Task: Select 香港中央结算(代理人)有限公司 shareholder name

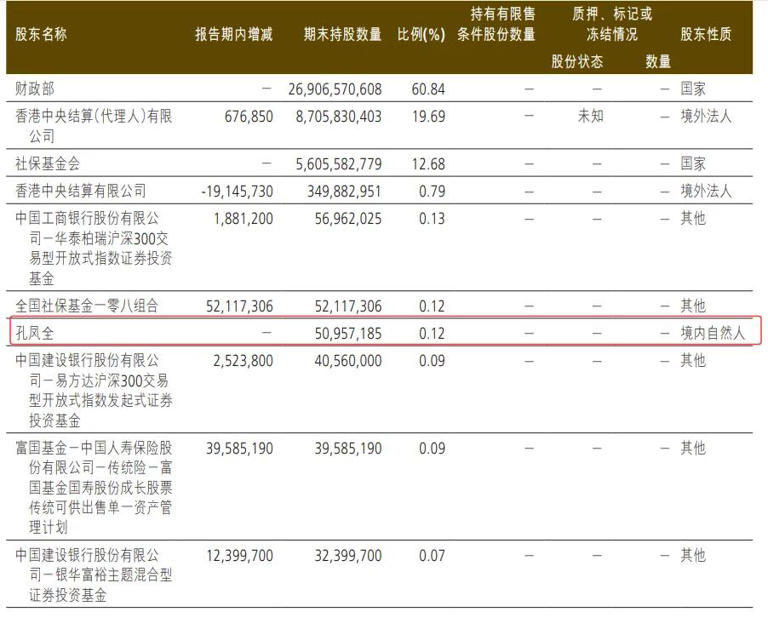Action: [x=94, y=126]
